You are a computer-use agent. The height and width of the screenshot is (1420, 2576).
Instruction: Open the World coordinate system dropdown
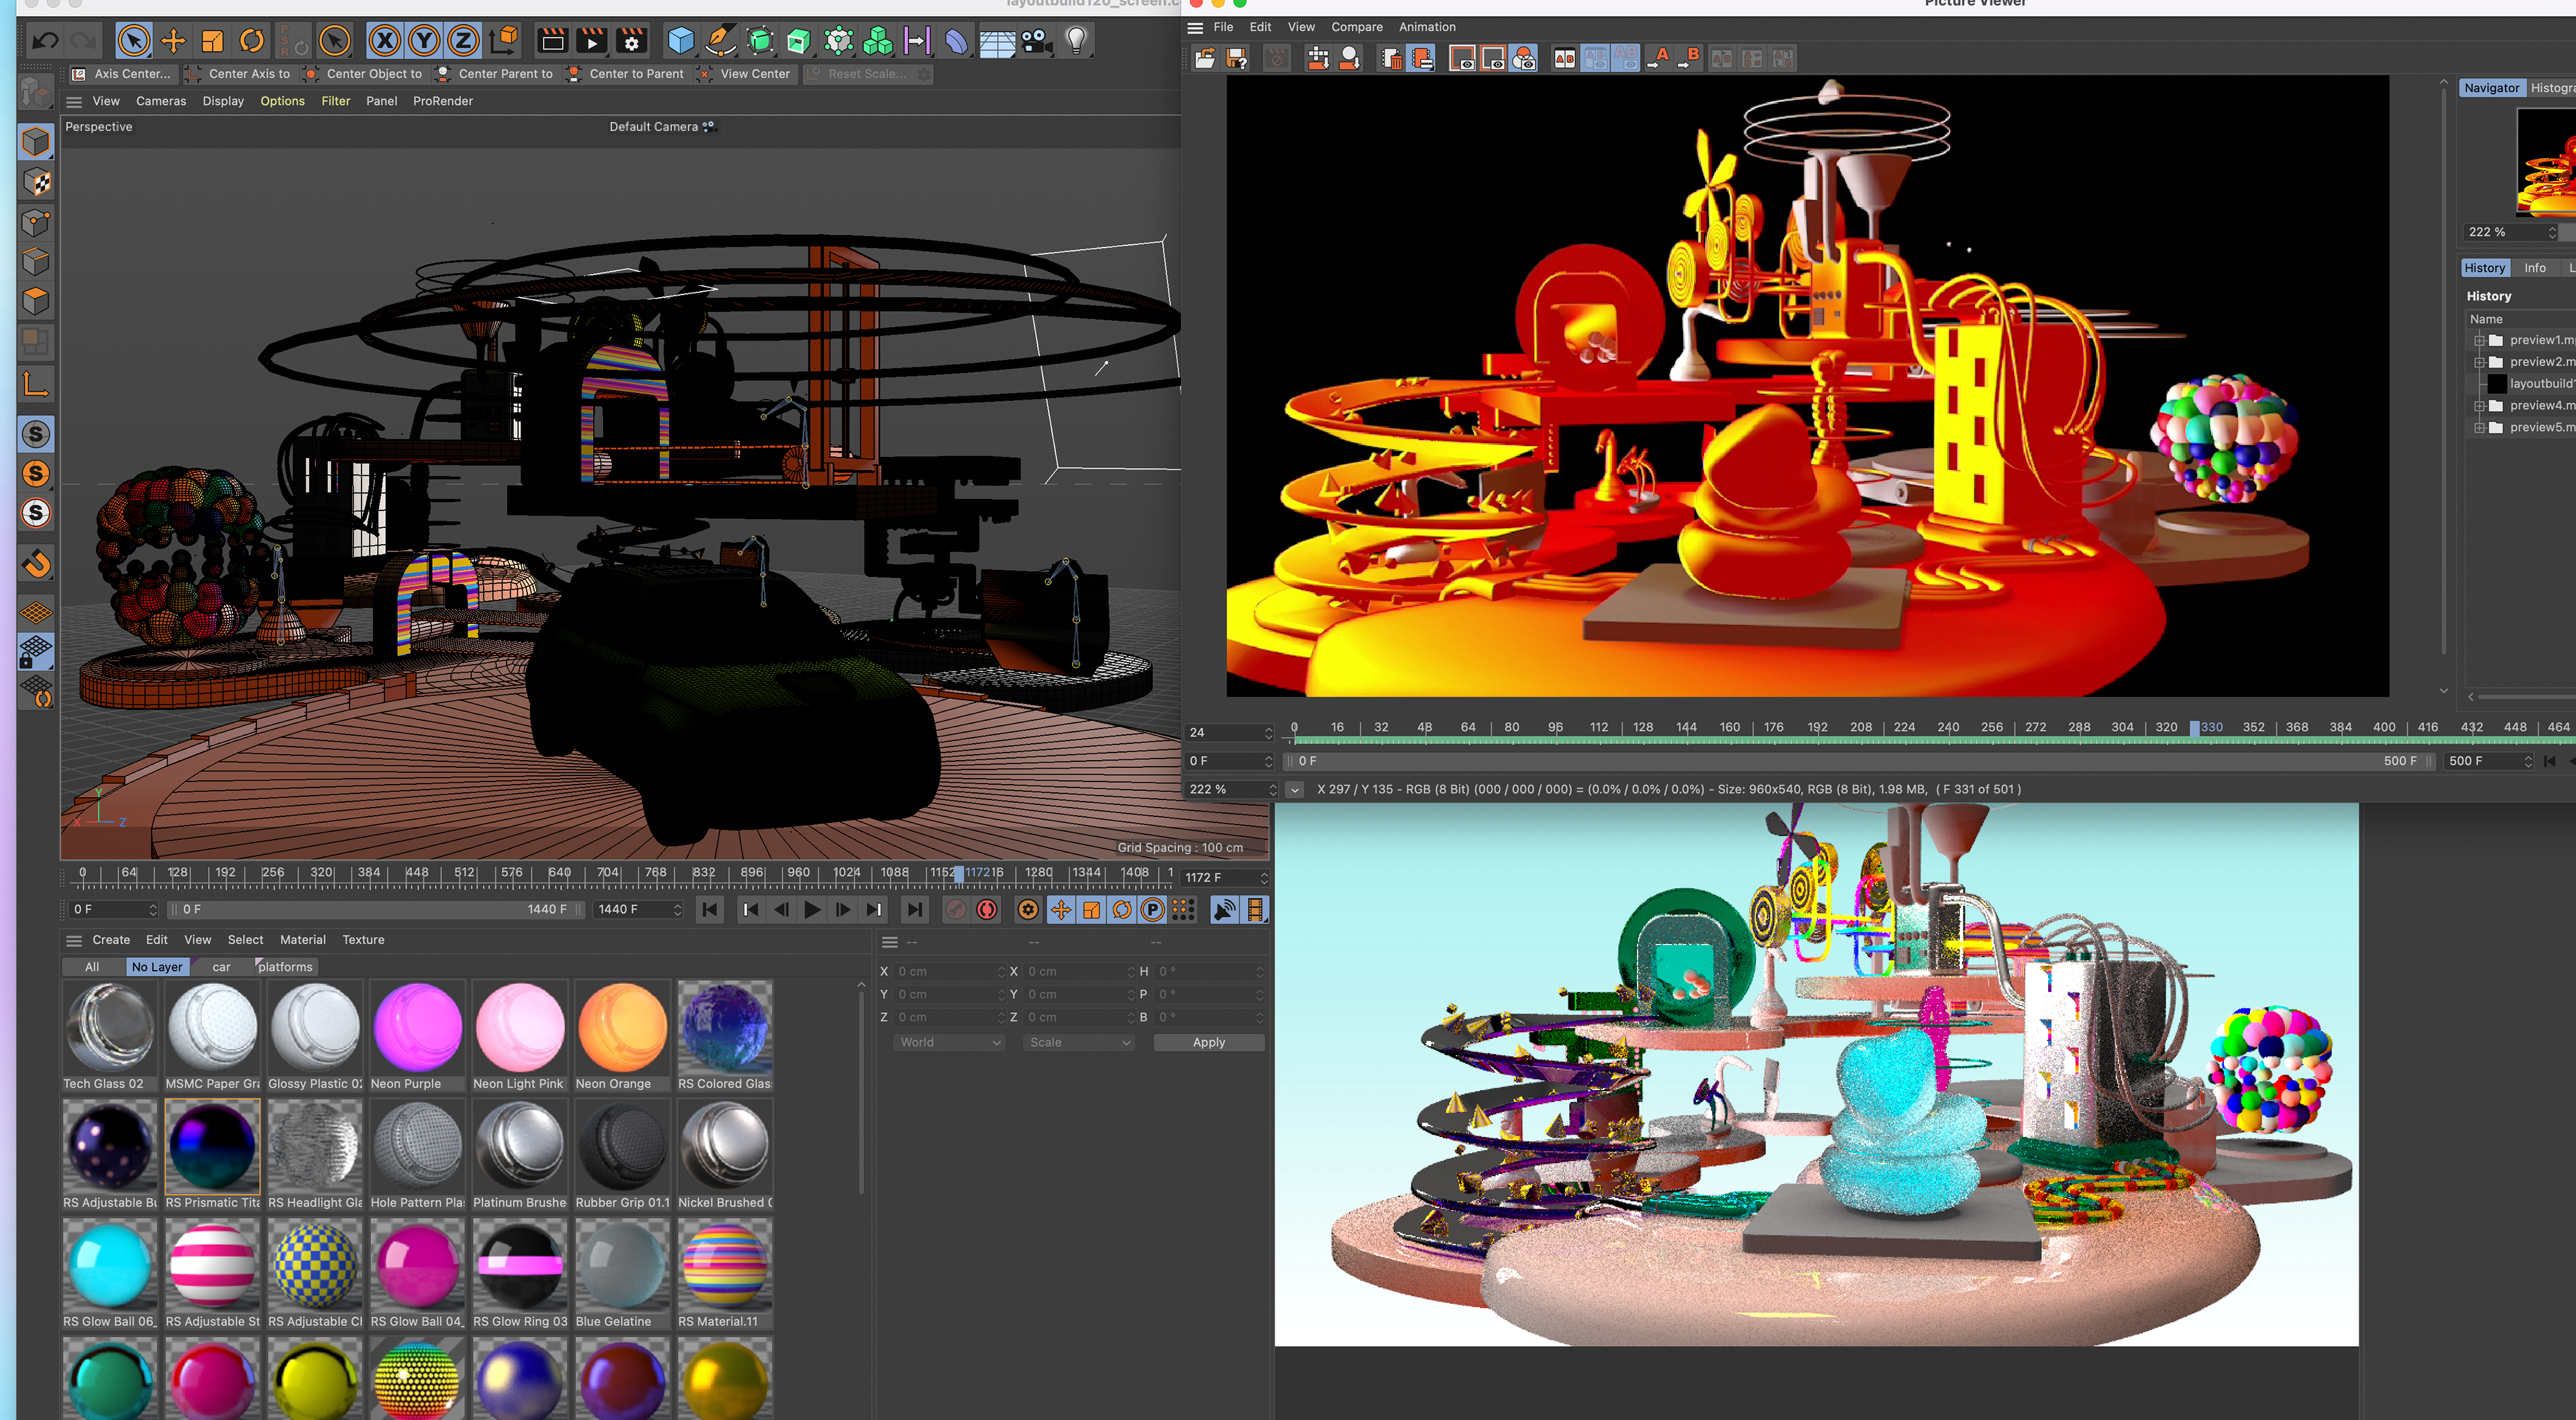coord(948,1042)
